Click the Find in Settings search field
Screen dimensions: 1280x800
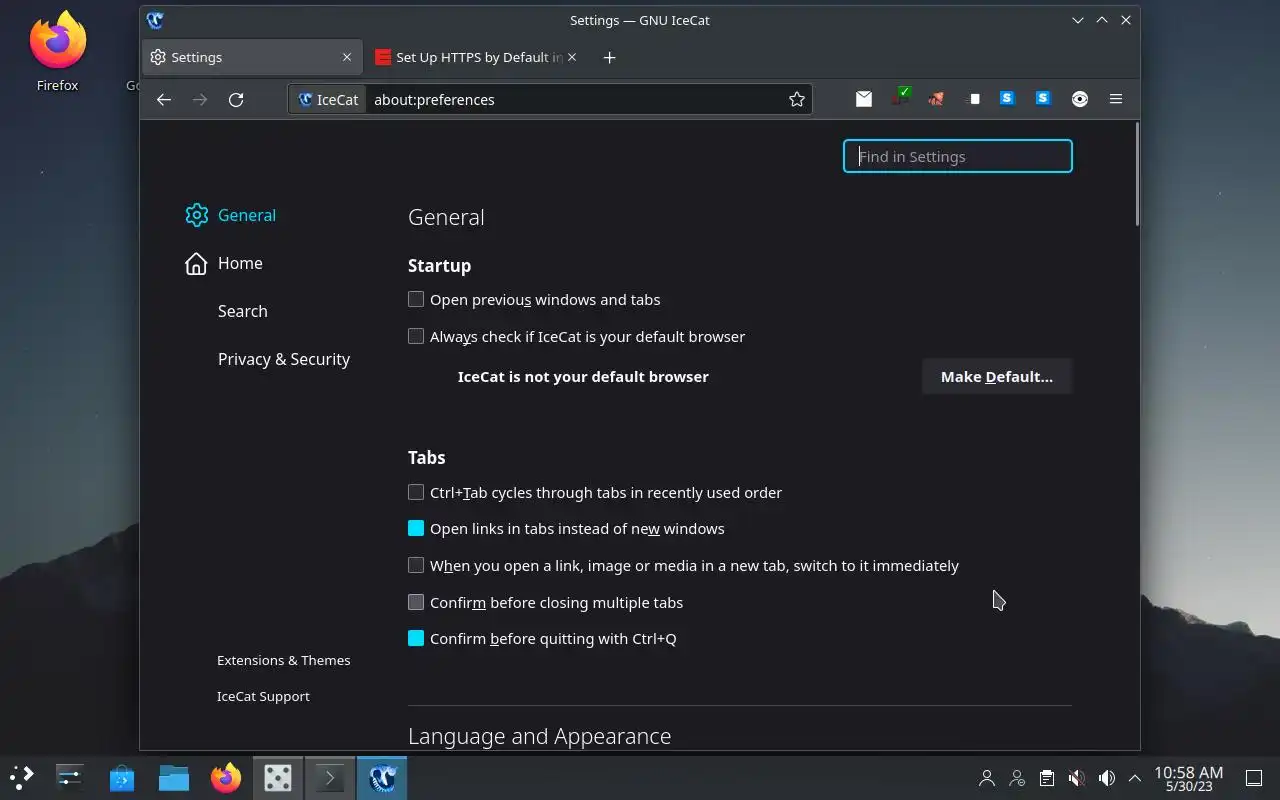(958, 156)
